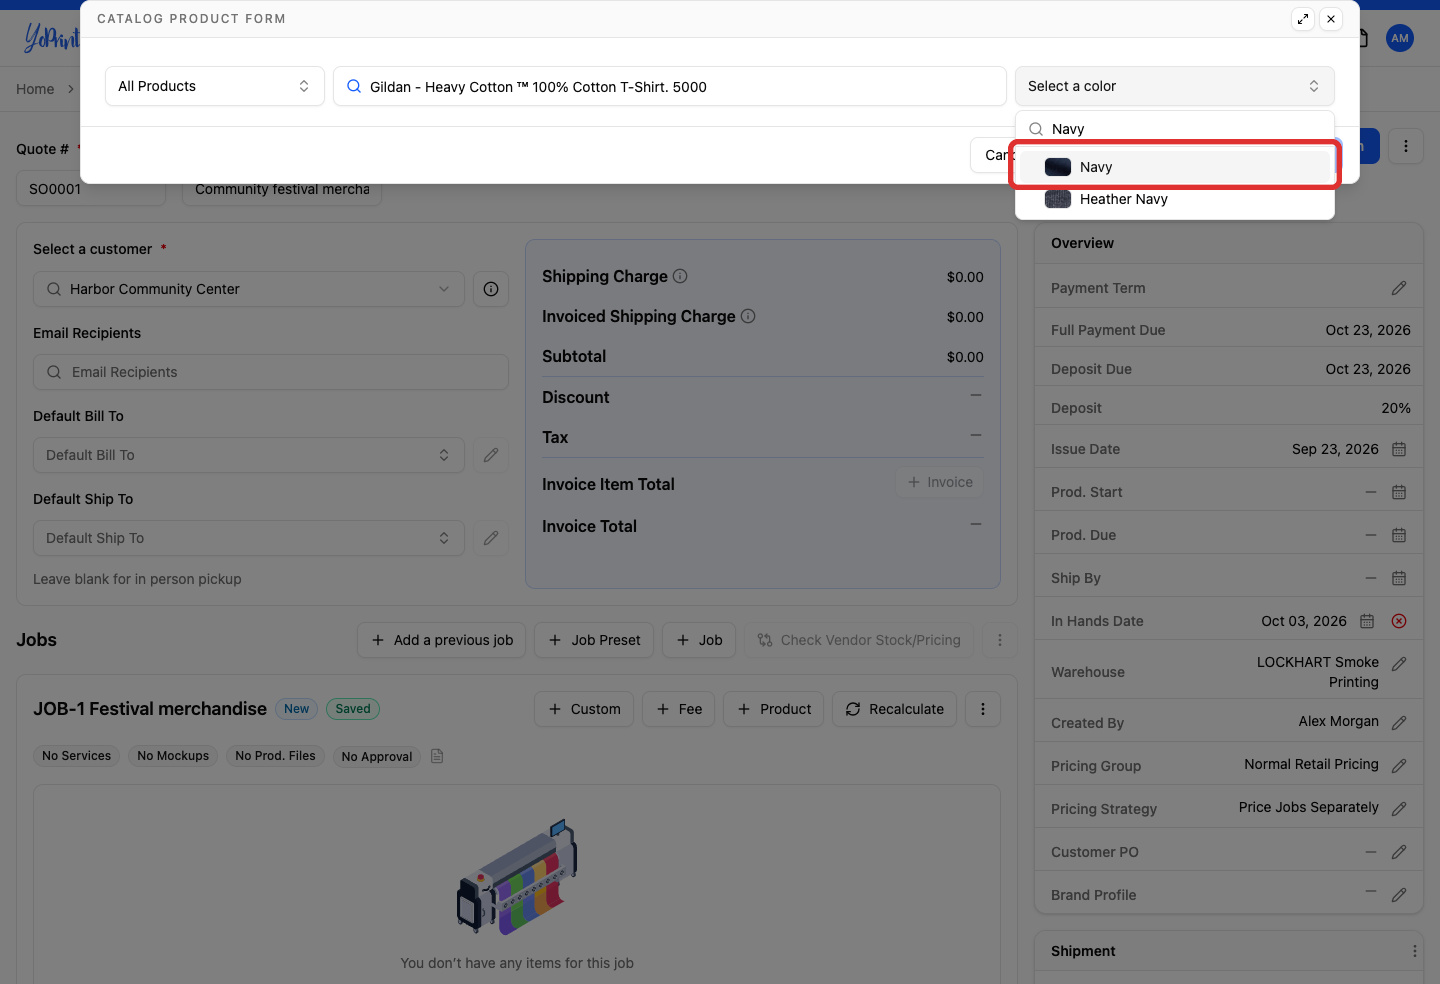This screenshot has height=984, width=1440.
Task: Open Prod. Start calendar icon
Action: click(1399, 492)
